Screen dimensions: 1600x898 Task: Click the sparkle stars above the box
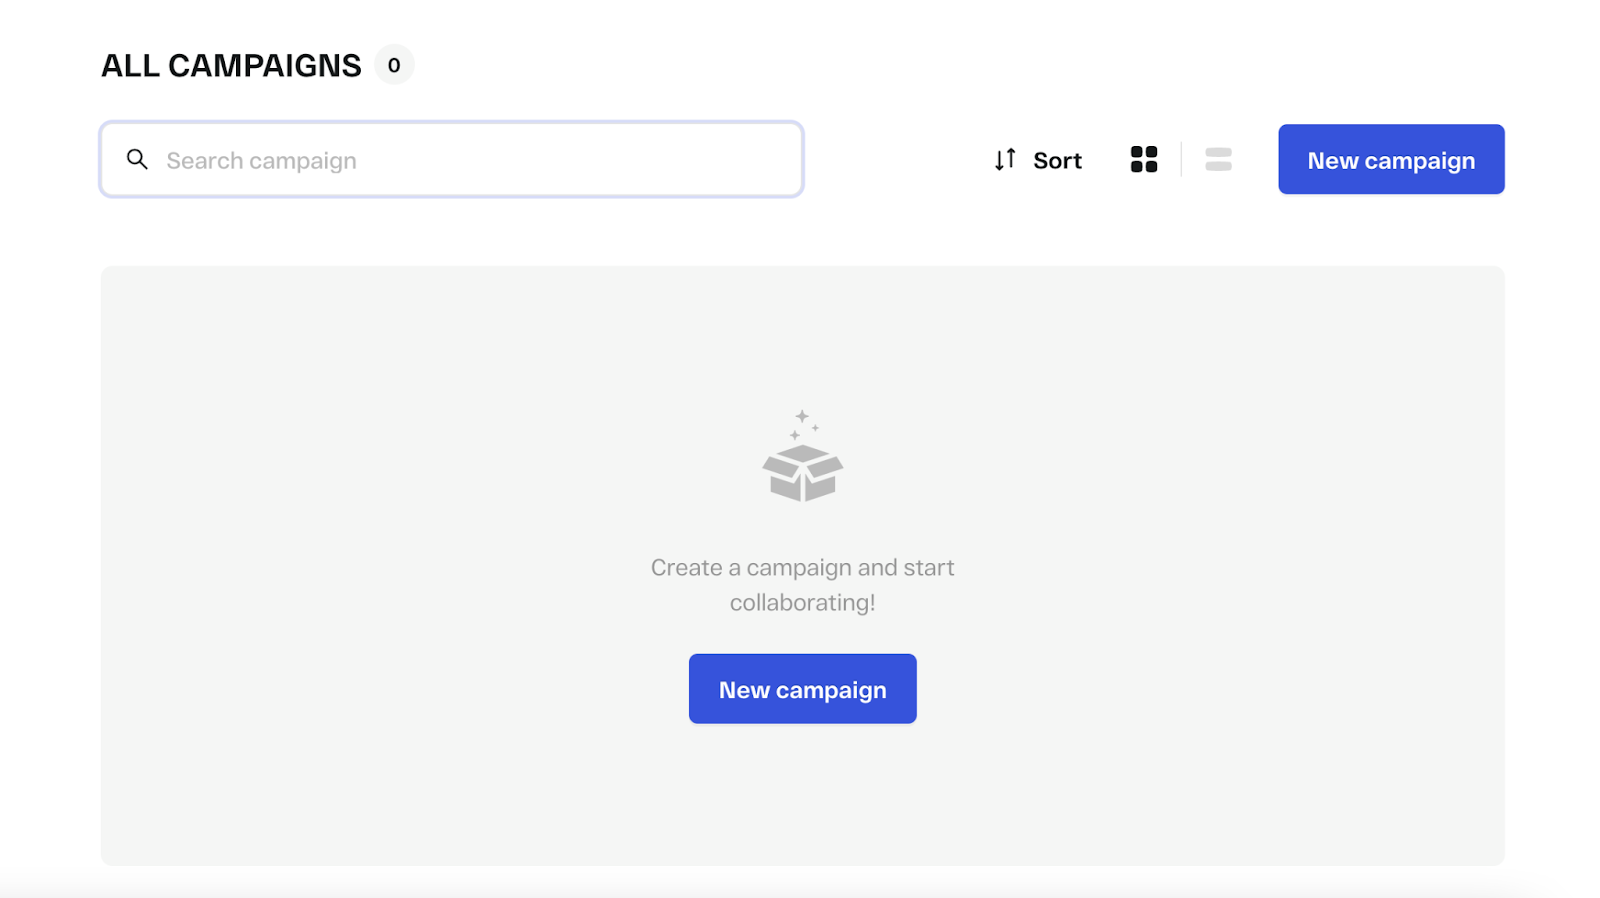pos(803,422)
